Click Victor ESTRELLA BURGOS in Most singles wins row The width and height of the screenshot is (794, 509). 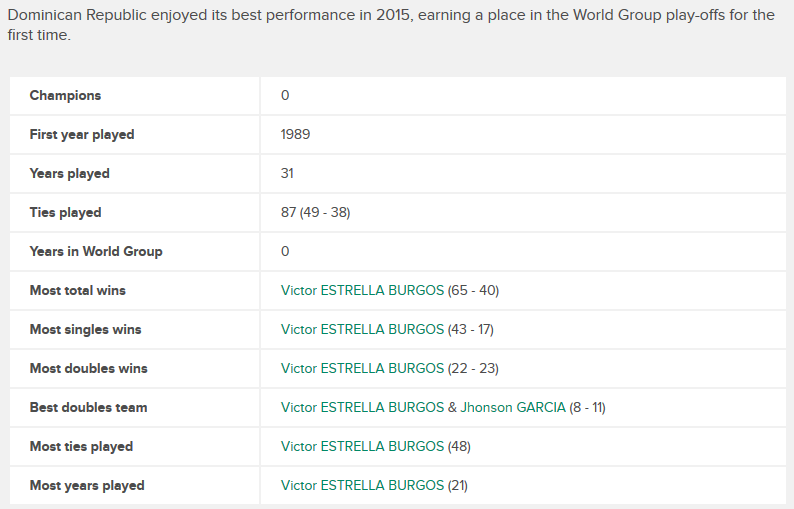point(362,329)
